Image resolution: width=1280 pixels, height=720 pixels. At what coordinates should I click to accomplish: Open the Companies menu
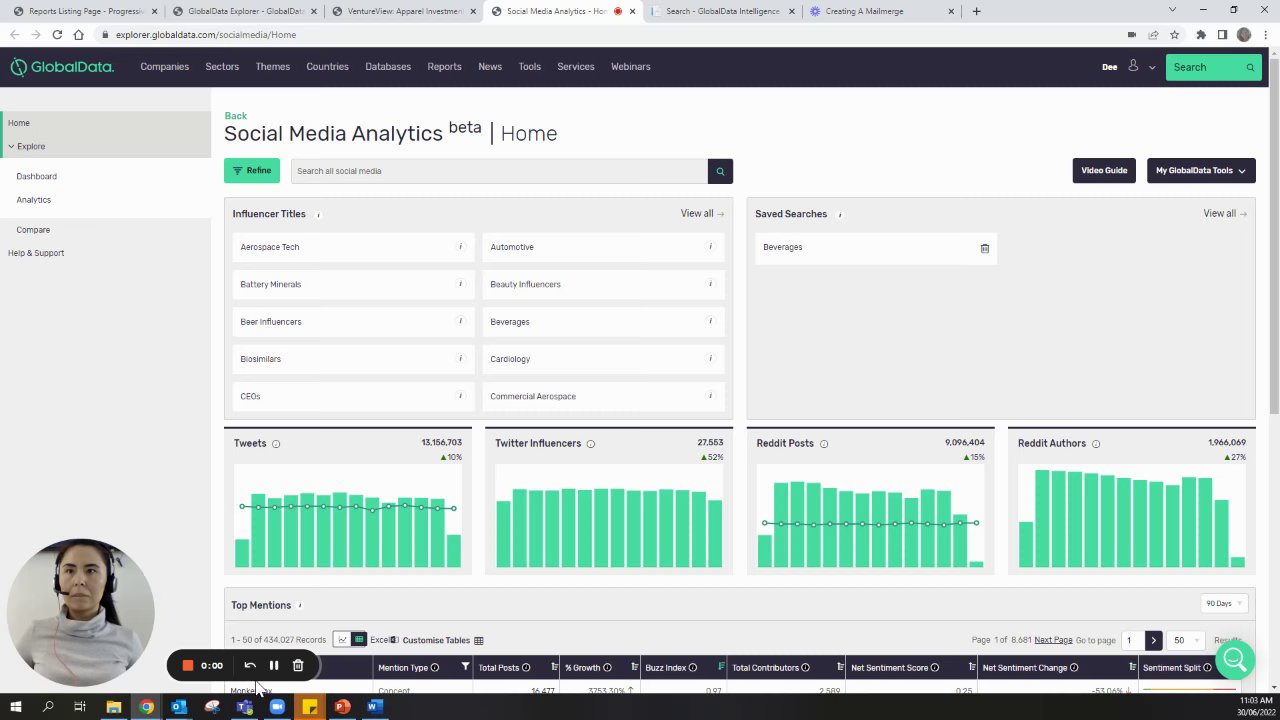coord(164,67)
